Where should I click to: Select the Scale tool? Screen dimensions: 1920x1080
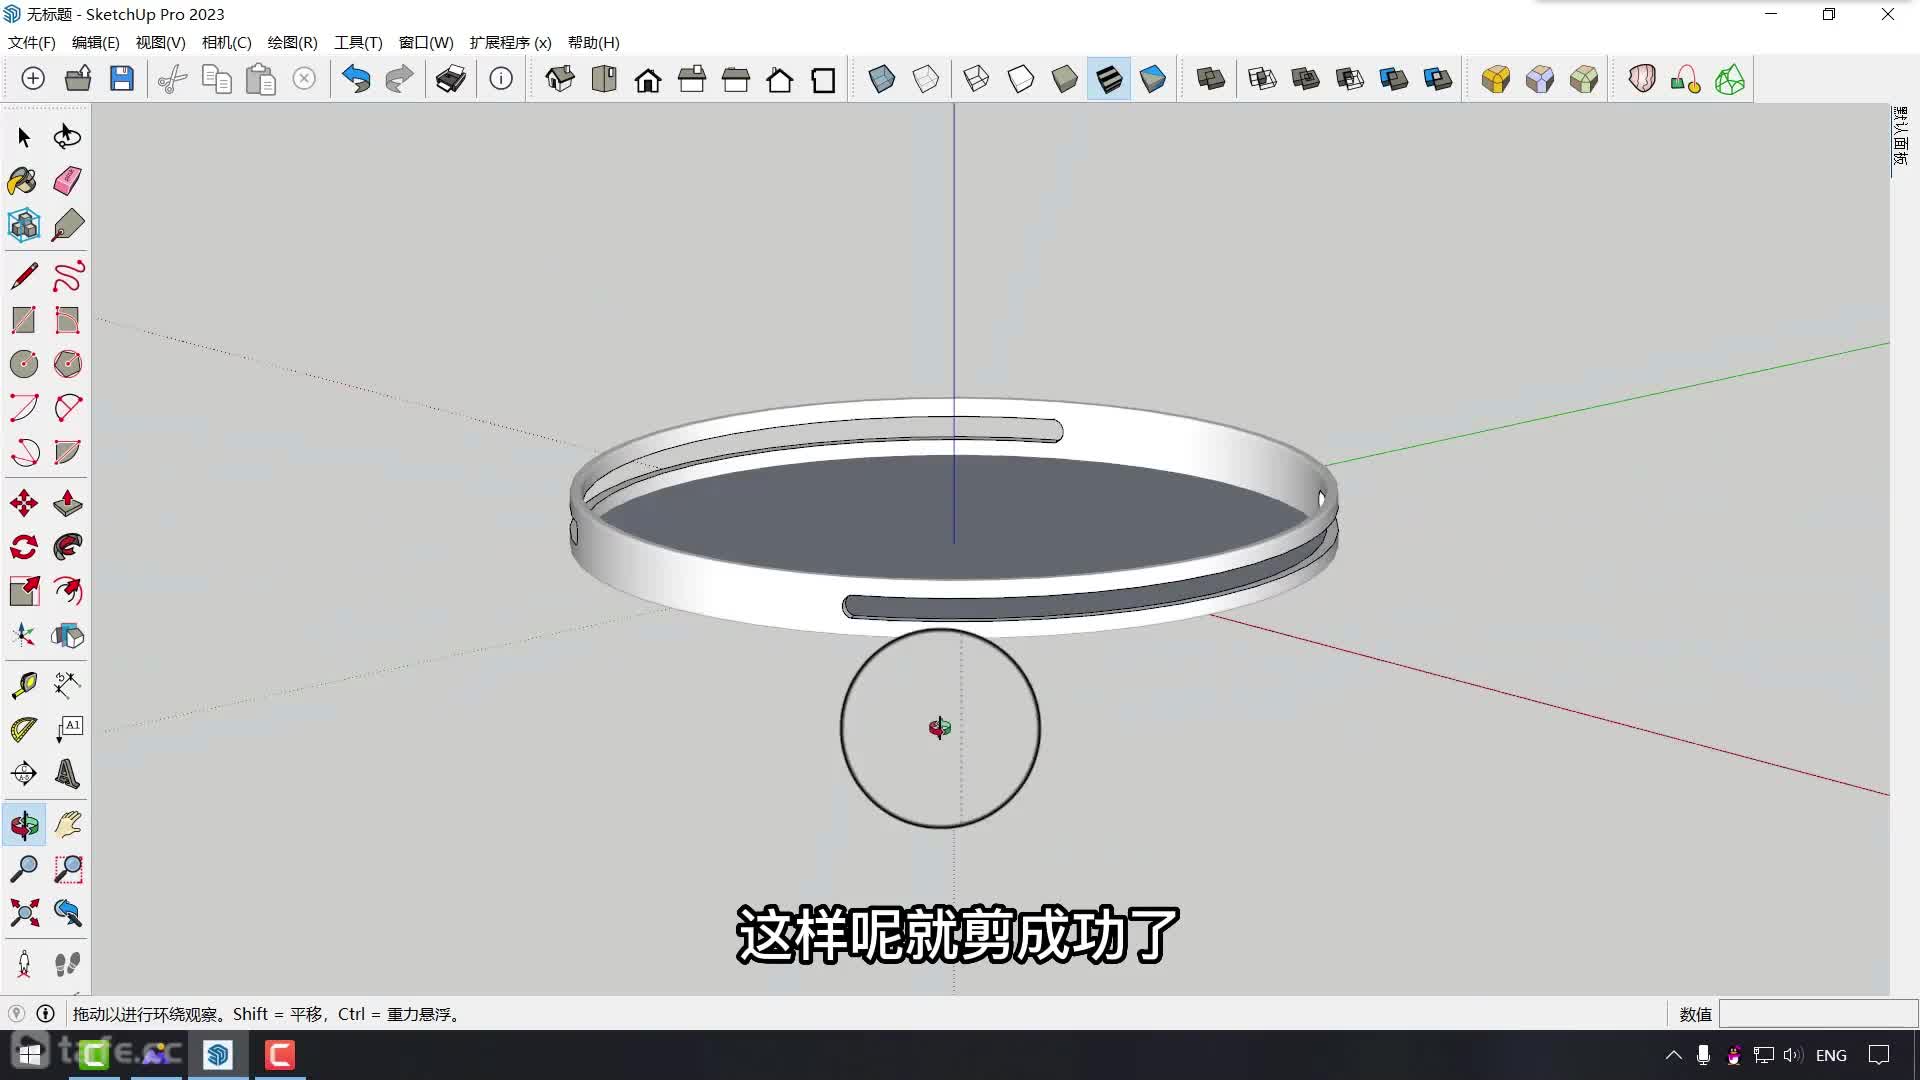pos(24,590)
